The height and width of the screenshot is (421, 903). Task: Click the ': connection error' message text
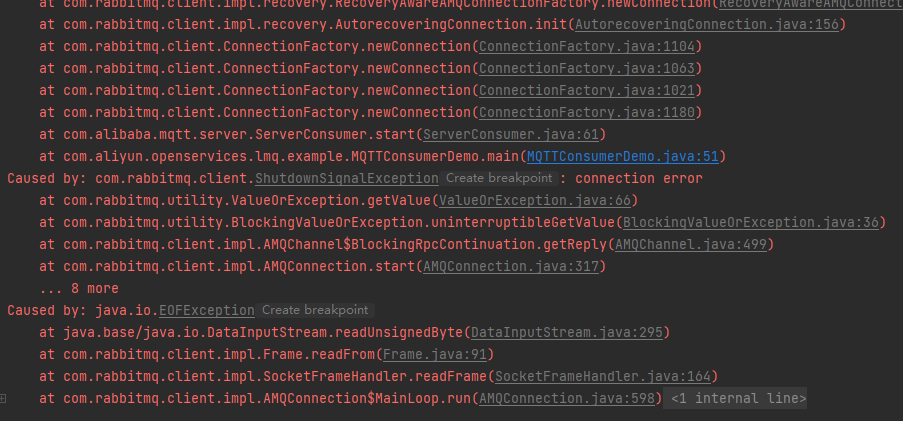631,179
